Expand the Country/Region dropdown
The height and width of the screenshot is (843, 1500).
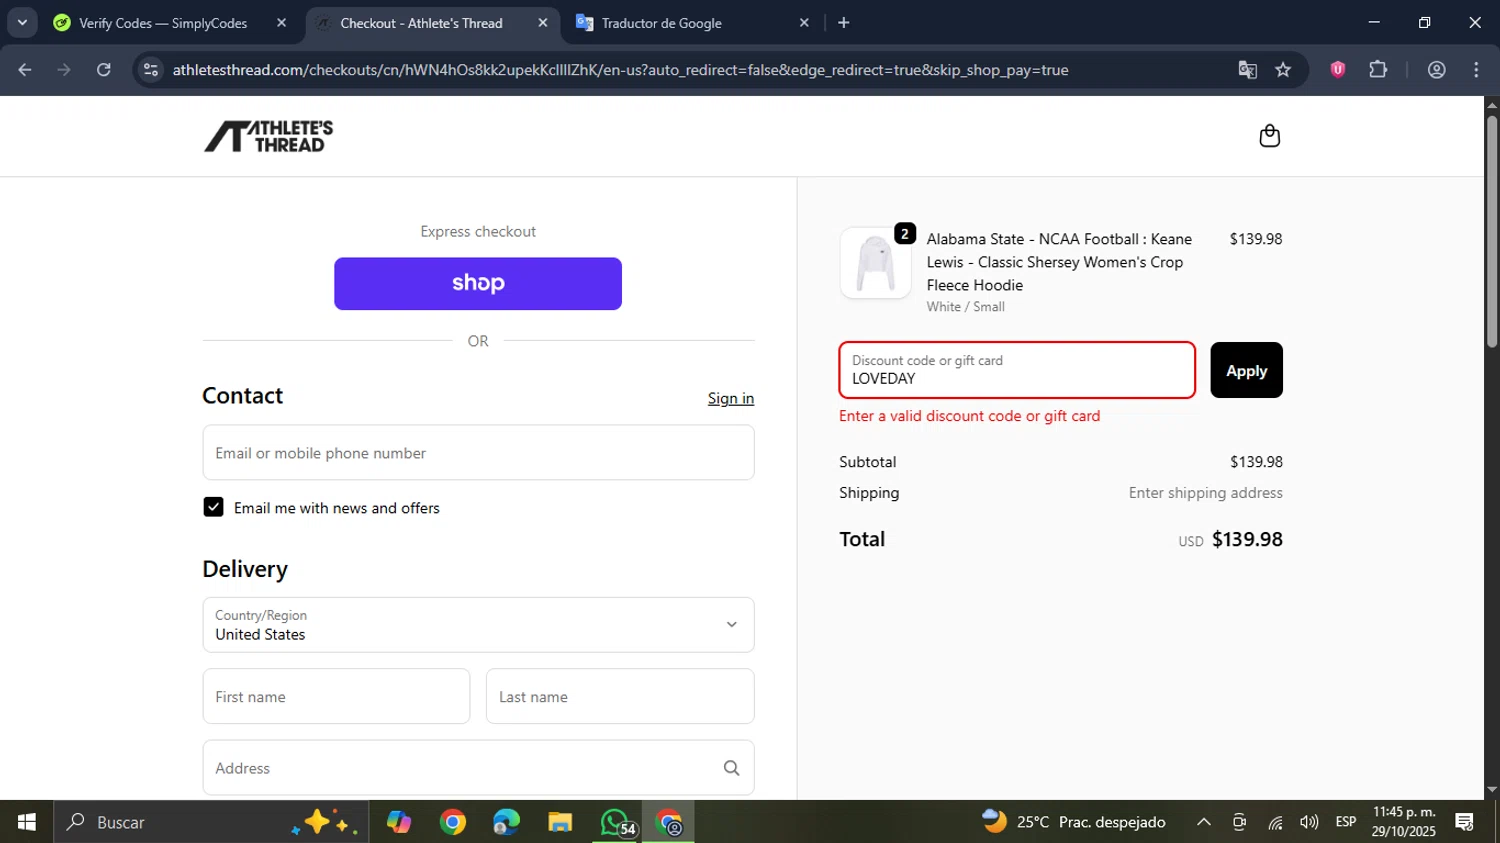coord(478,625)
